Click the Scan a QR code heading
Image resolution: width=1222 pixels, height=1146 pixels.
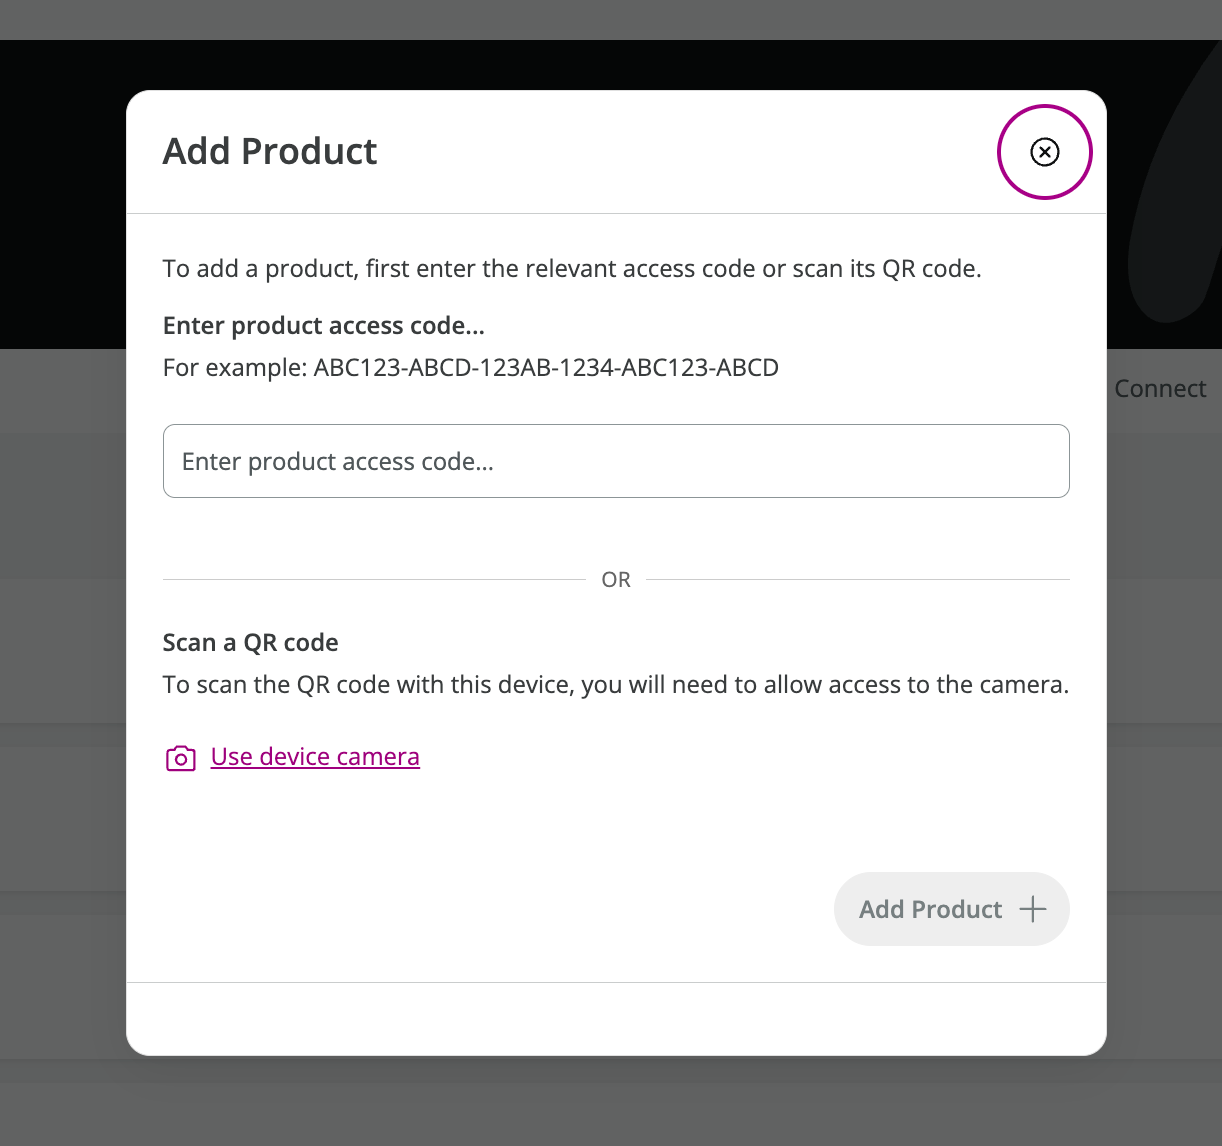pyautogui.click(x=250, y=642)
